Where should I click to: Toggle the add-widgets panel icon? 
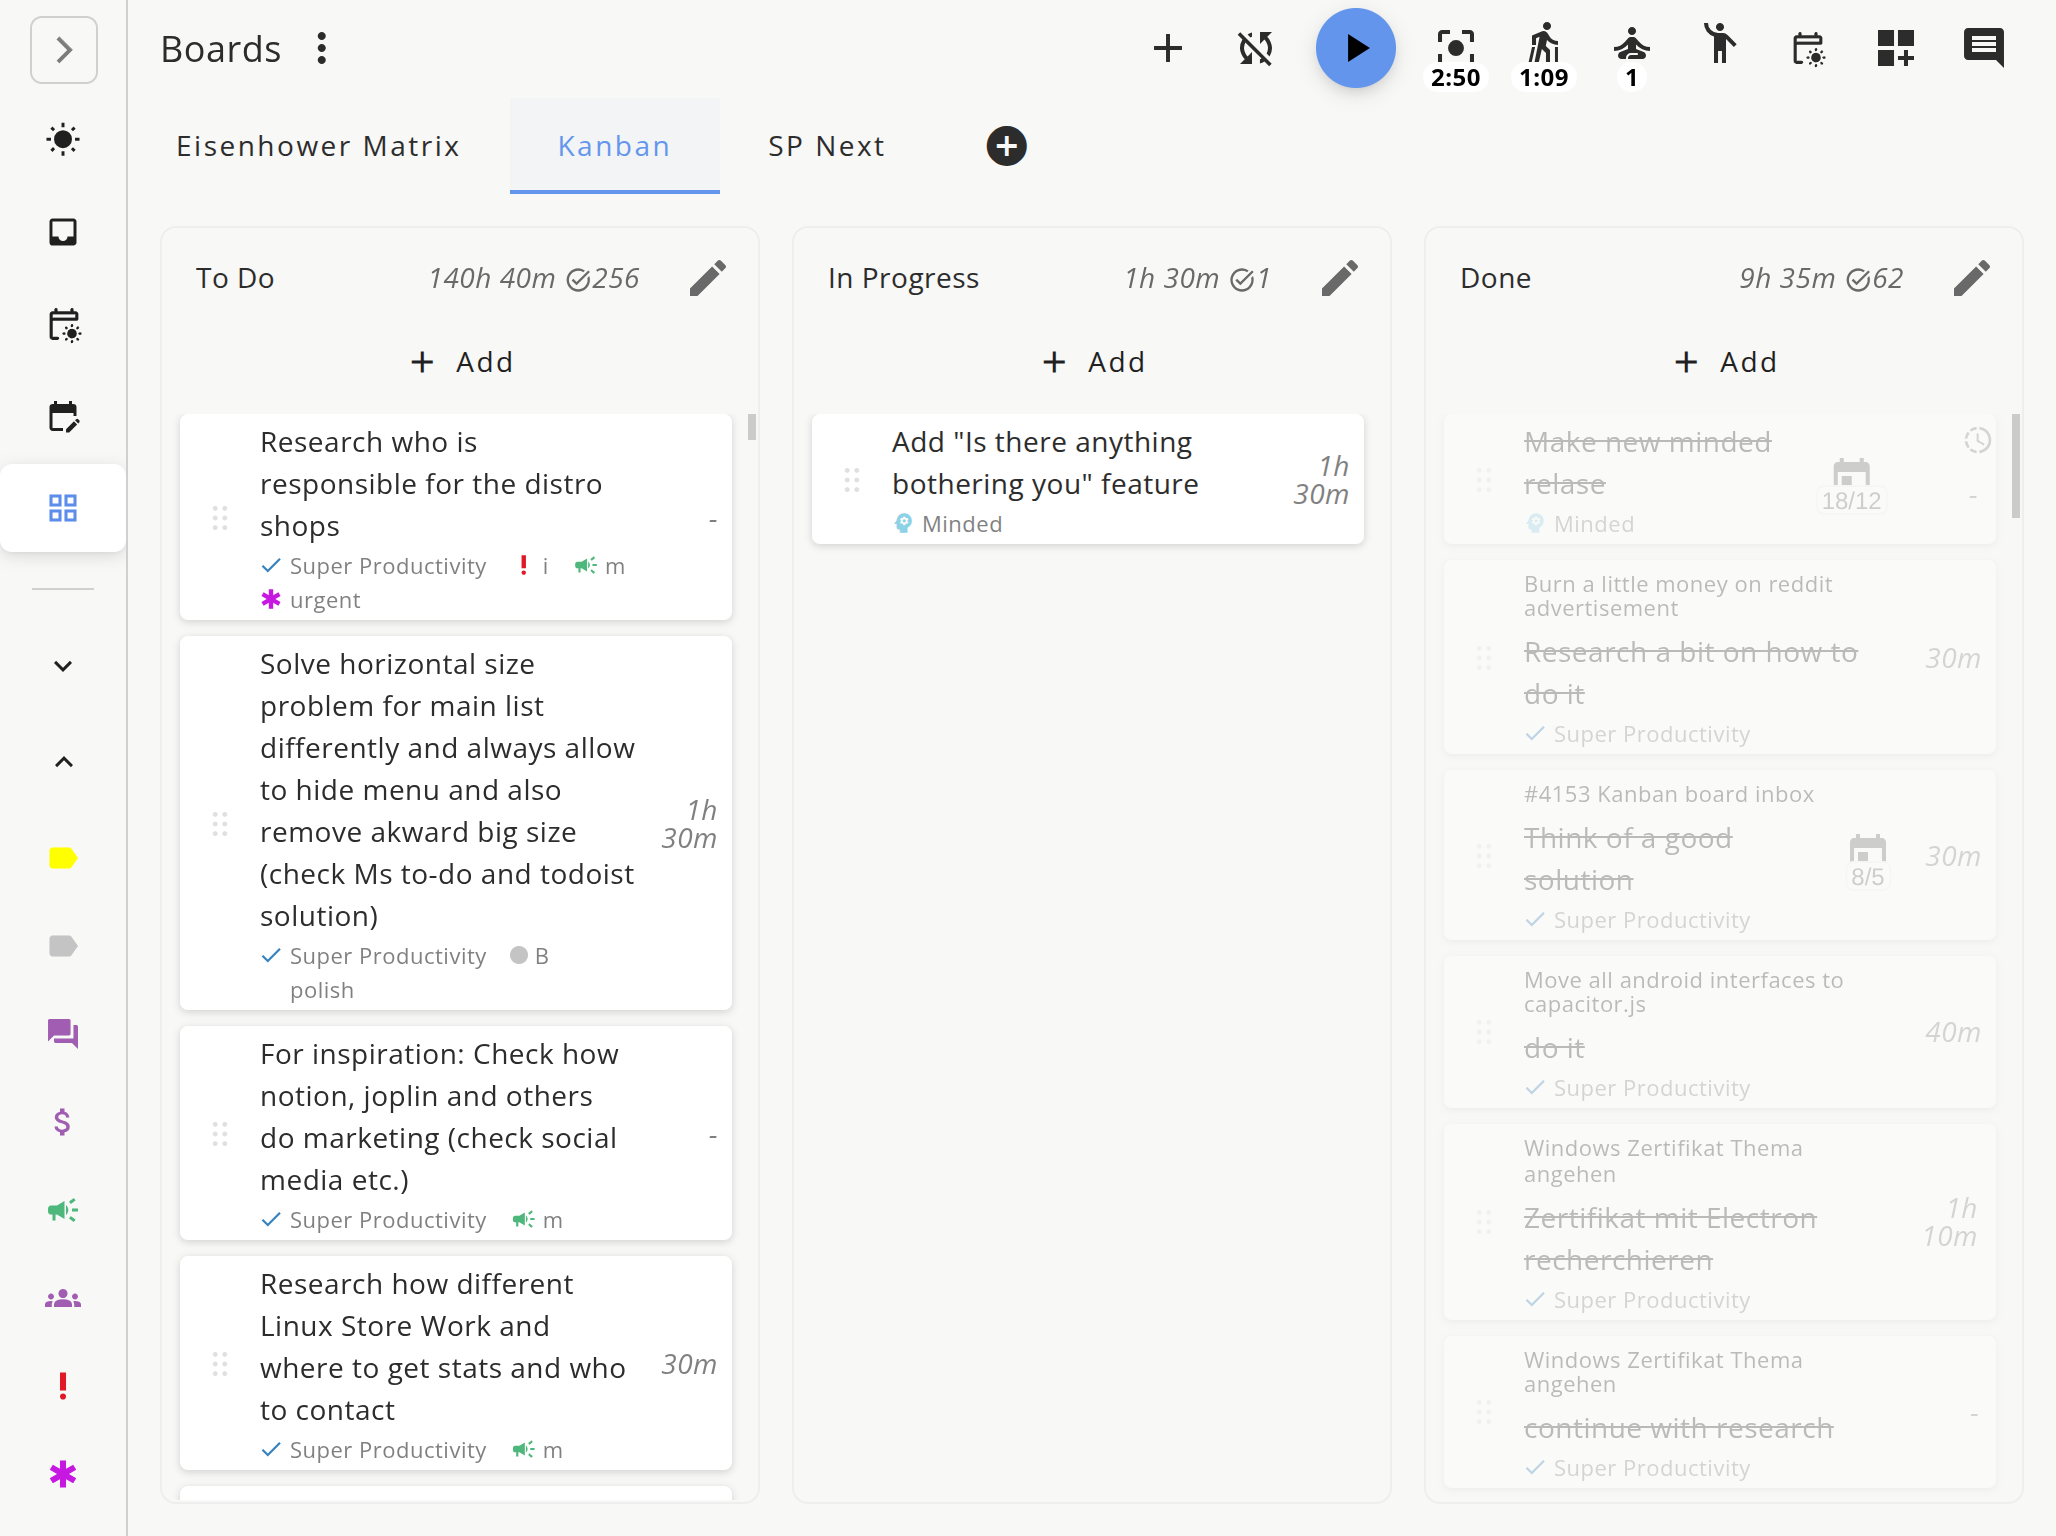point(1896,48)
